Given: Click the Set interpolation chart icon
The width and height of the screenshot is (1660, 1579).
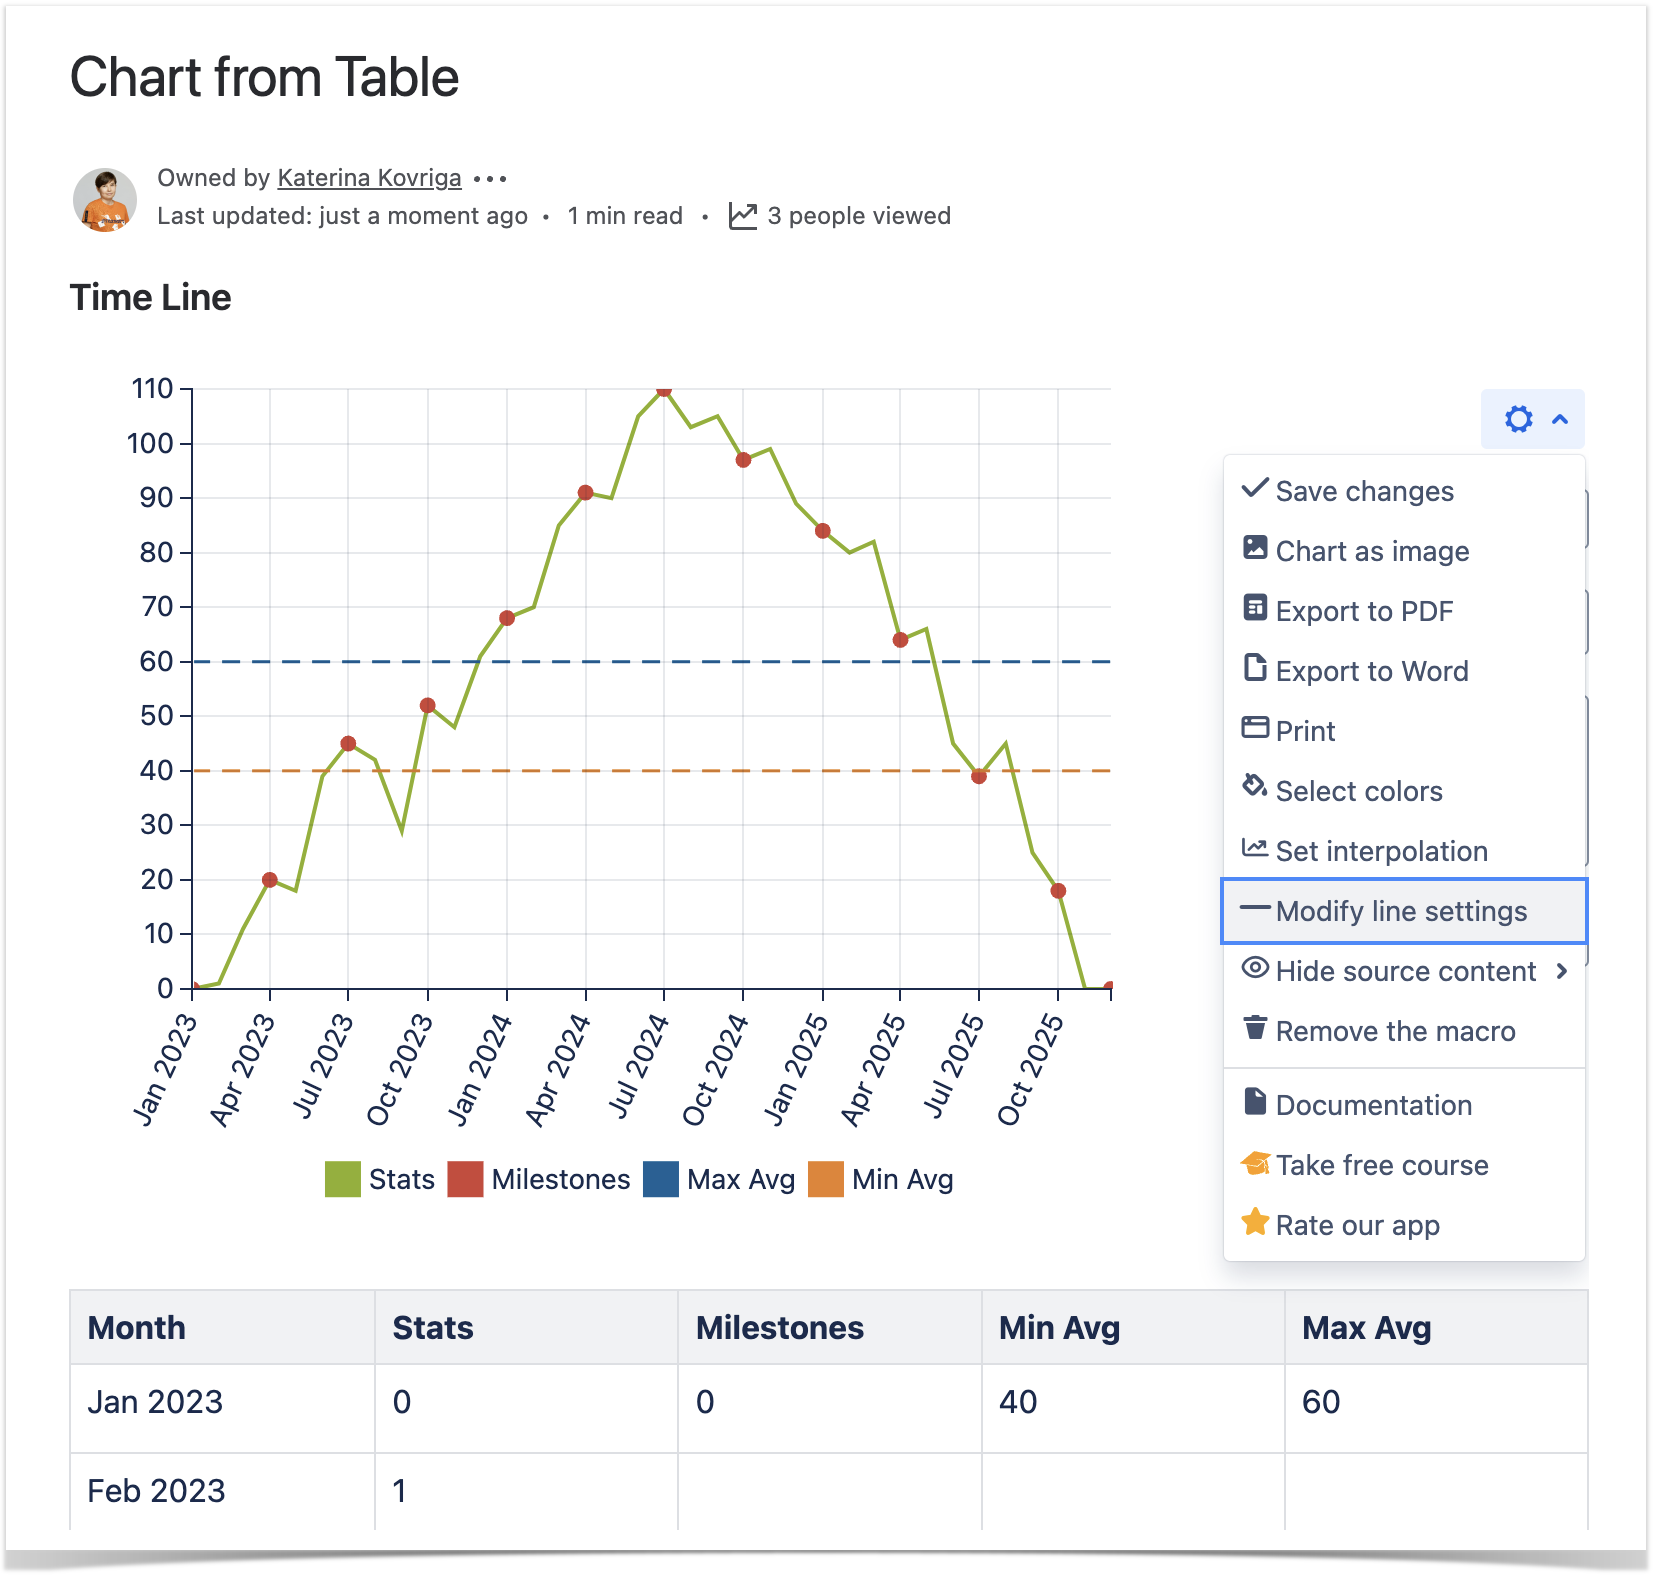Looking at the screenshot, I should (1254, 848).
